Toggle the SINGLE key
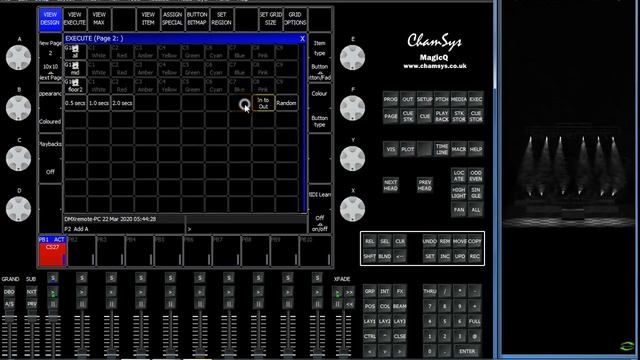Screen dimensions: 640x360 [x=476, y=193]
